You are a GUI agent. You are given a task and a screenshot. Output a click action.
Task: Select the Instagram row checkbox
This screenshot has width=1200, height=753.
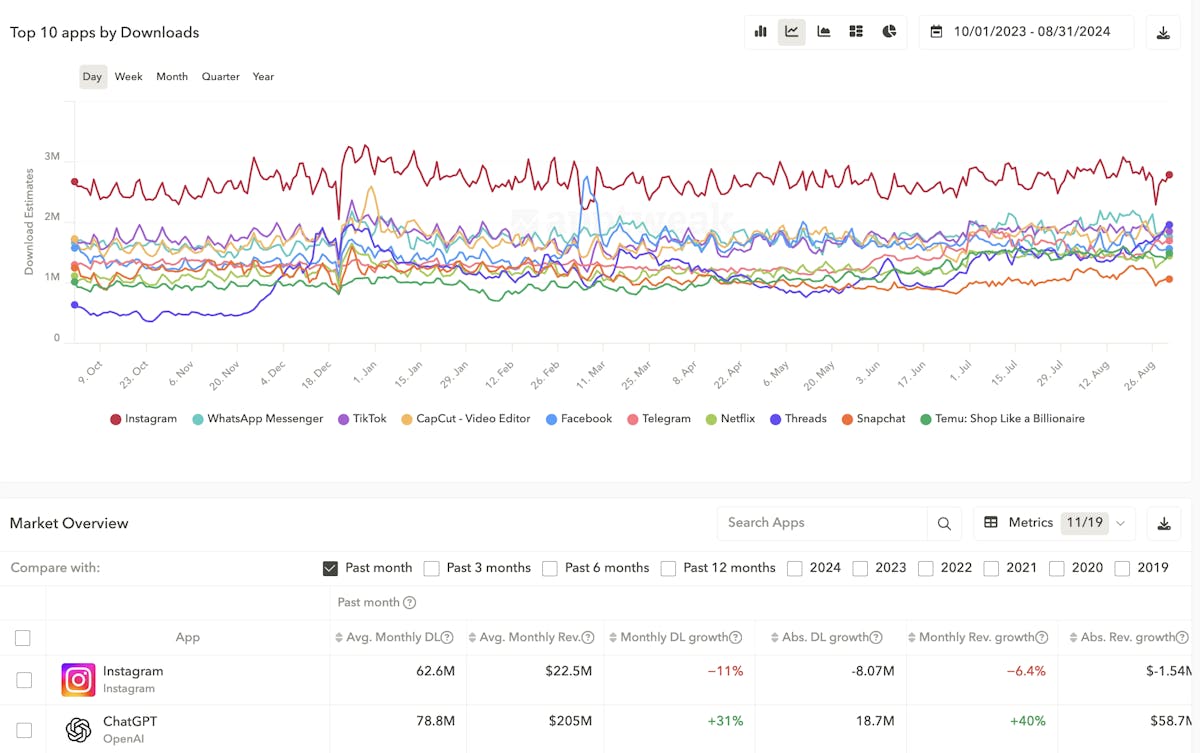23,680
